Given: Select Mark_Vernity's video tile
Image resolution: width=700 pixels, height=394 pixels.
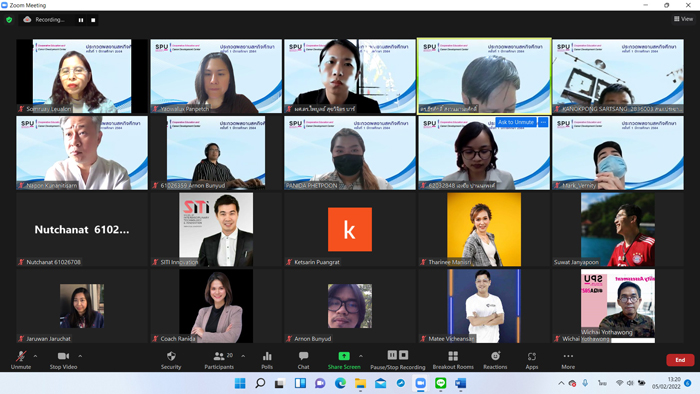Looking at the screenshot, I should coord(618,153).
